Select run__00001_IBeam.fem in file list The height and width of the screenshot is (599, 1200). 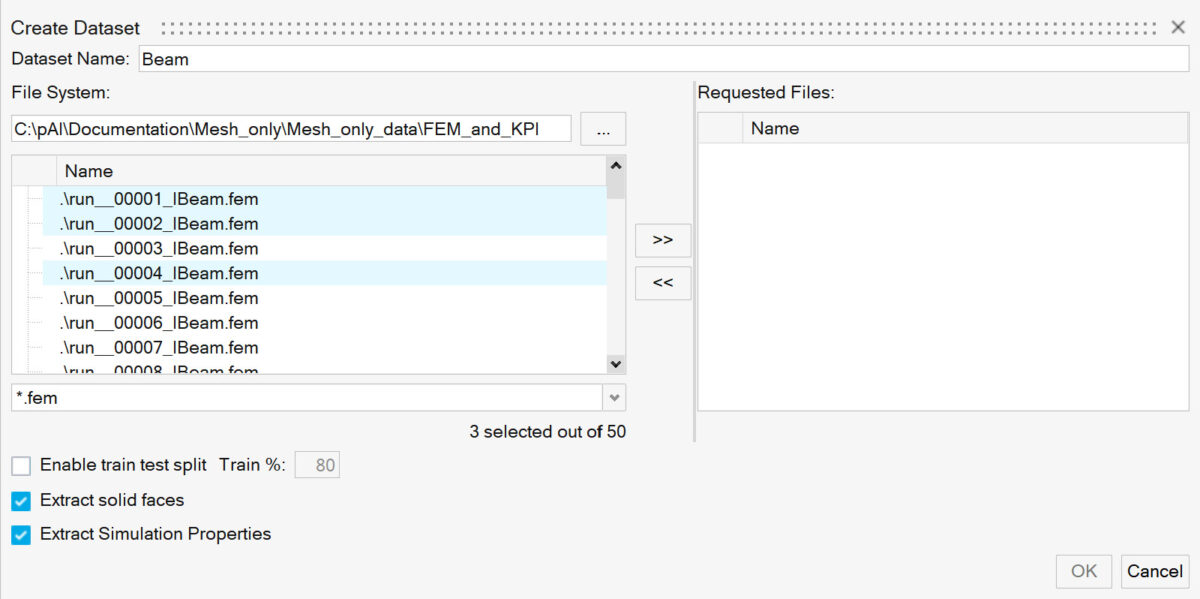pyautogui.click(x=160, y=199)
